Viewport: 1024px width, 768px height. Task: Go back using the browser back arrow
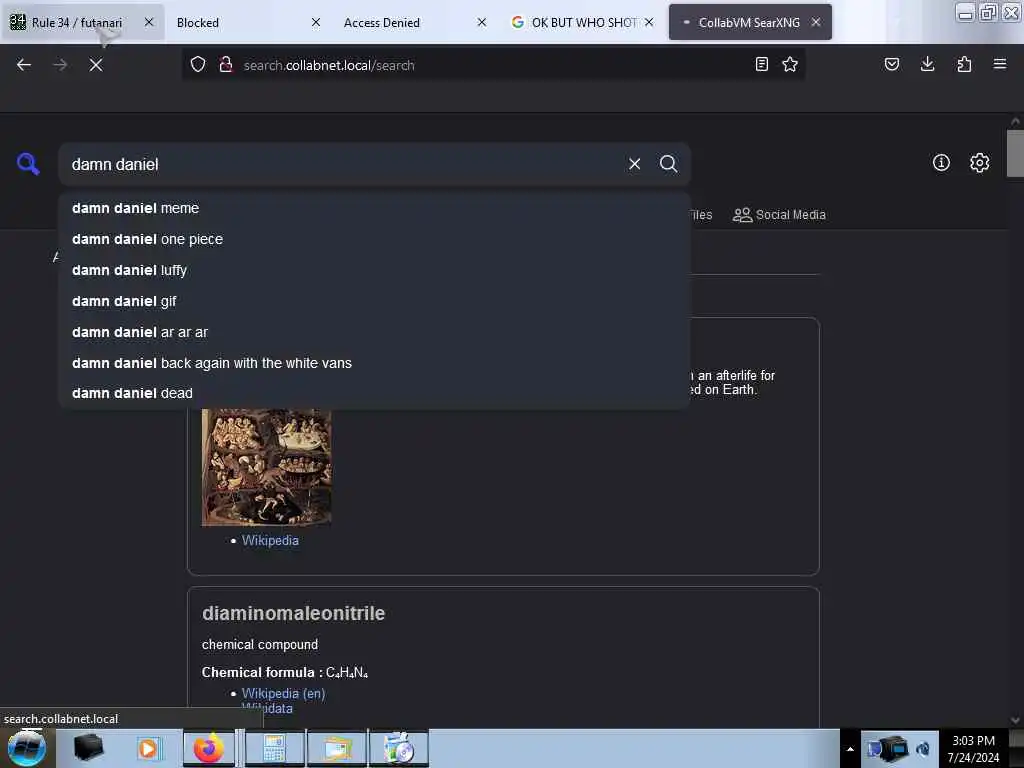[x=24, y=65]
